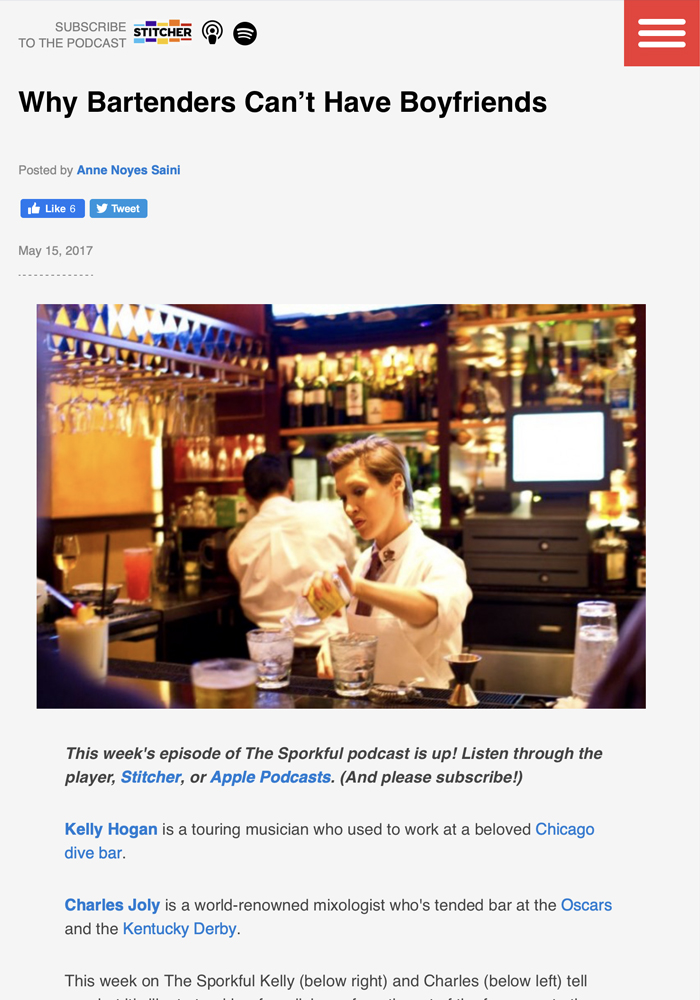Open the Kentucky Derby link
Image resolution: width=700 pixels, height=1000 pixels.
[x=180, y=929]
